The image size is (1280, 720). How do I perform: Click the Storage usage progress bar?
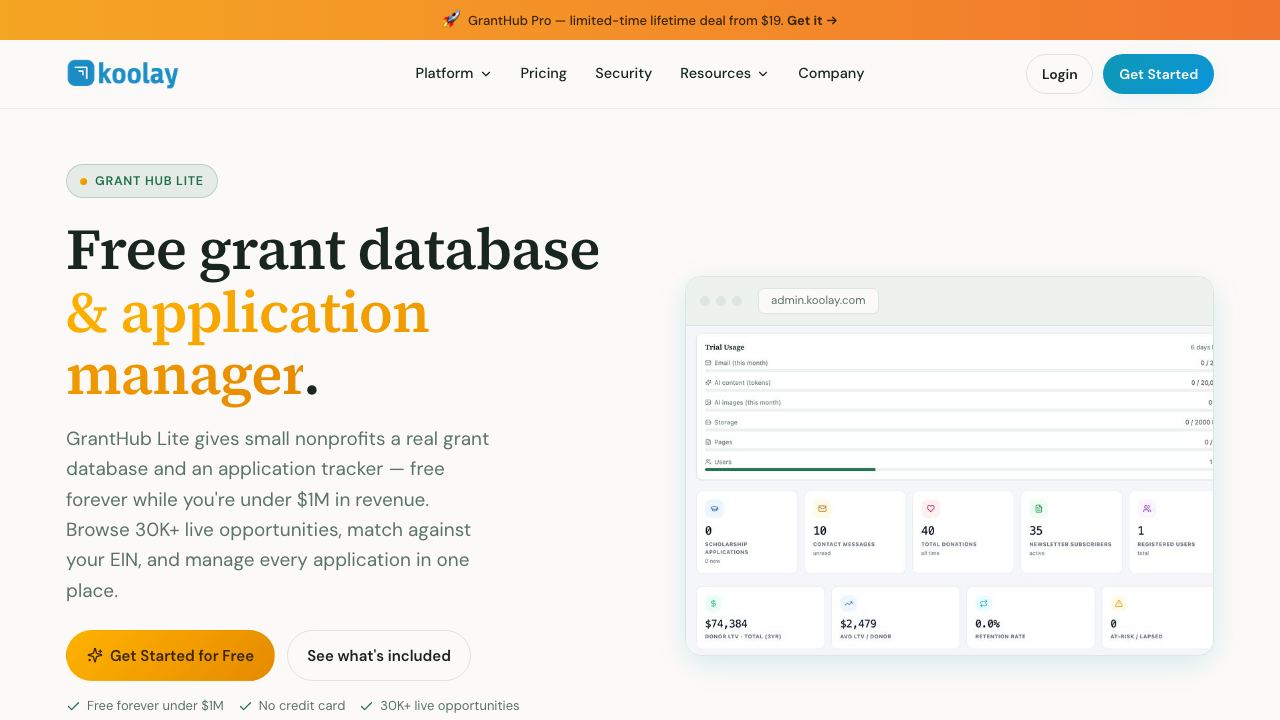tap(959, 430)
